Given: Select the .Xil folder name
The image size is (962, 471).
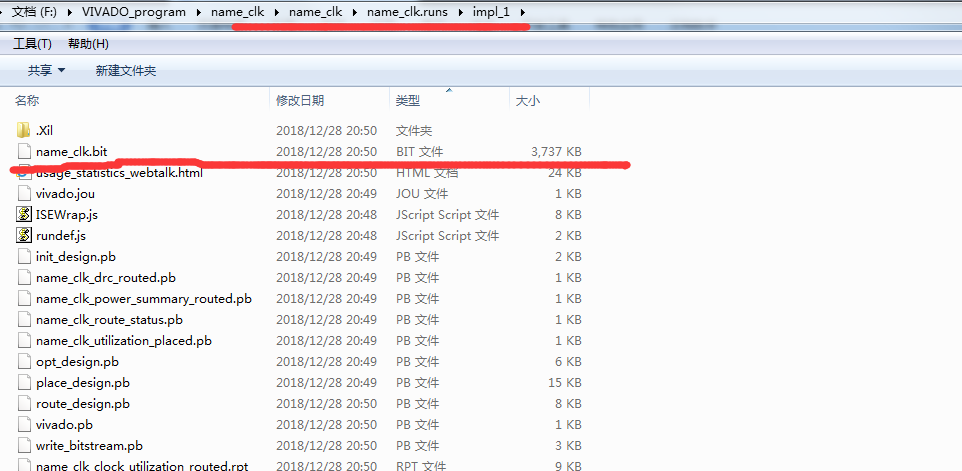Looking at the screenshot, I should coord(45,131).
